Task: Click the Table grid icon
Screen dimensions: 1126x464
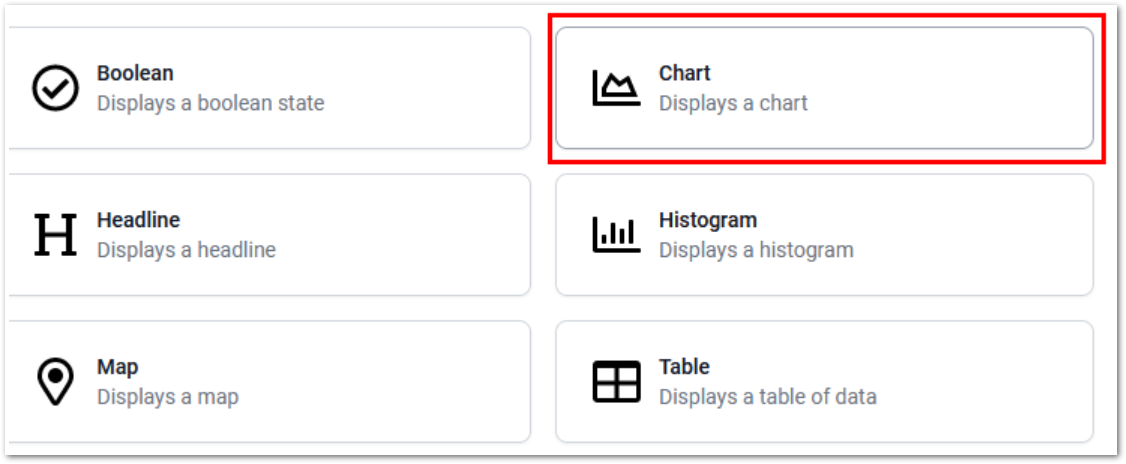Action: click(616, 382)
